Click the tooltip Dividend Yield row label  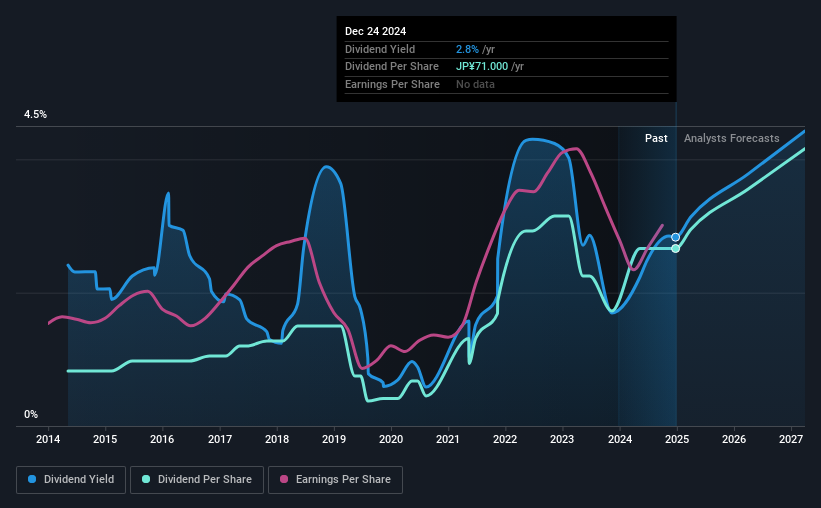coord(380,49)
